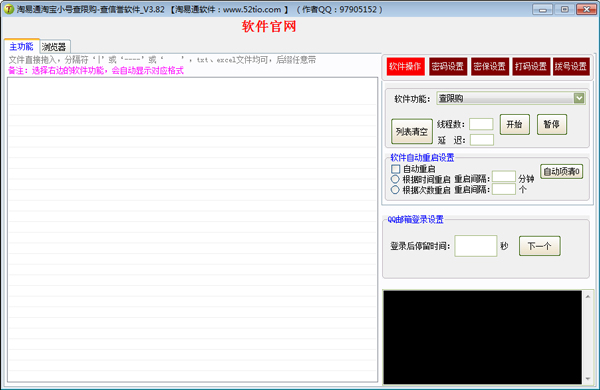600x390 pixels.
Task: Click the 登录后停留时间 input field
Action: pyautogui.click(x=476, y=246)
